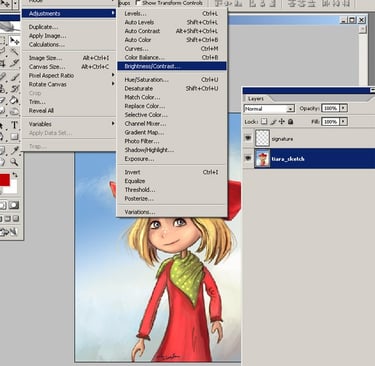Open the Fill slider arrow

(343, 122)
